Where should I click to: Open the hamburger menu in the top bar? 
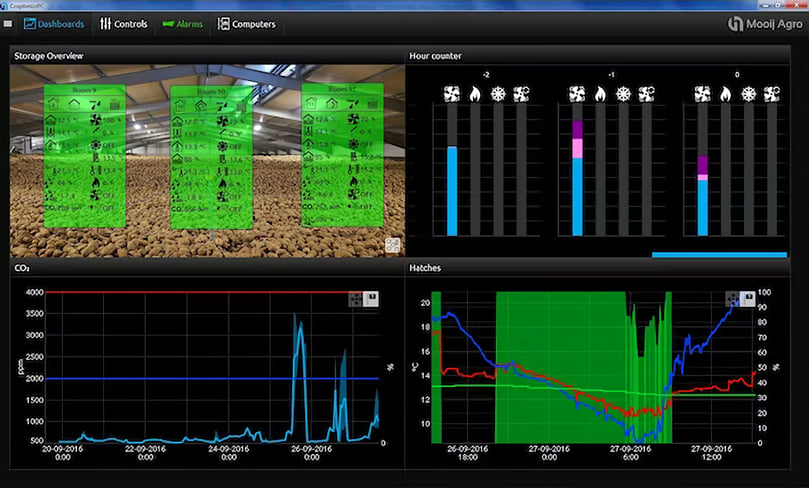coord(8,24)
